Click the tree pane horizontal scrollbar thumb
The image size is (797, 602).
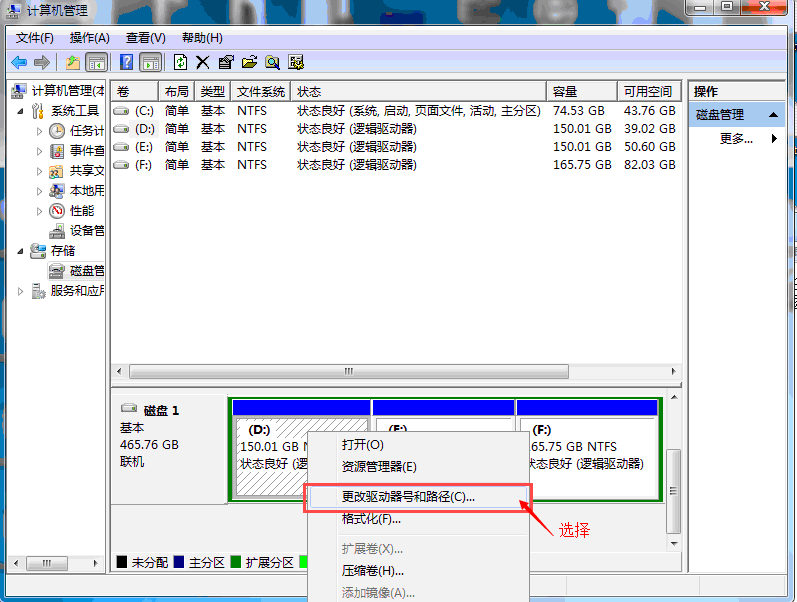47,563
